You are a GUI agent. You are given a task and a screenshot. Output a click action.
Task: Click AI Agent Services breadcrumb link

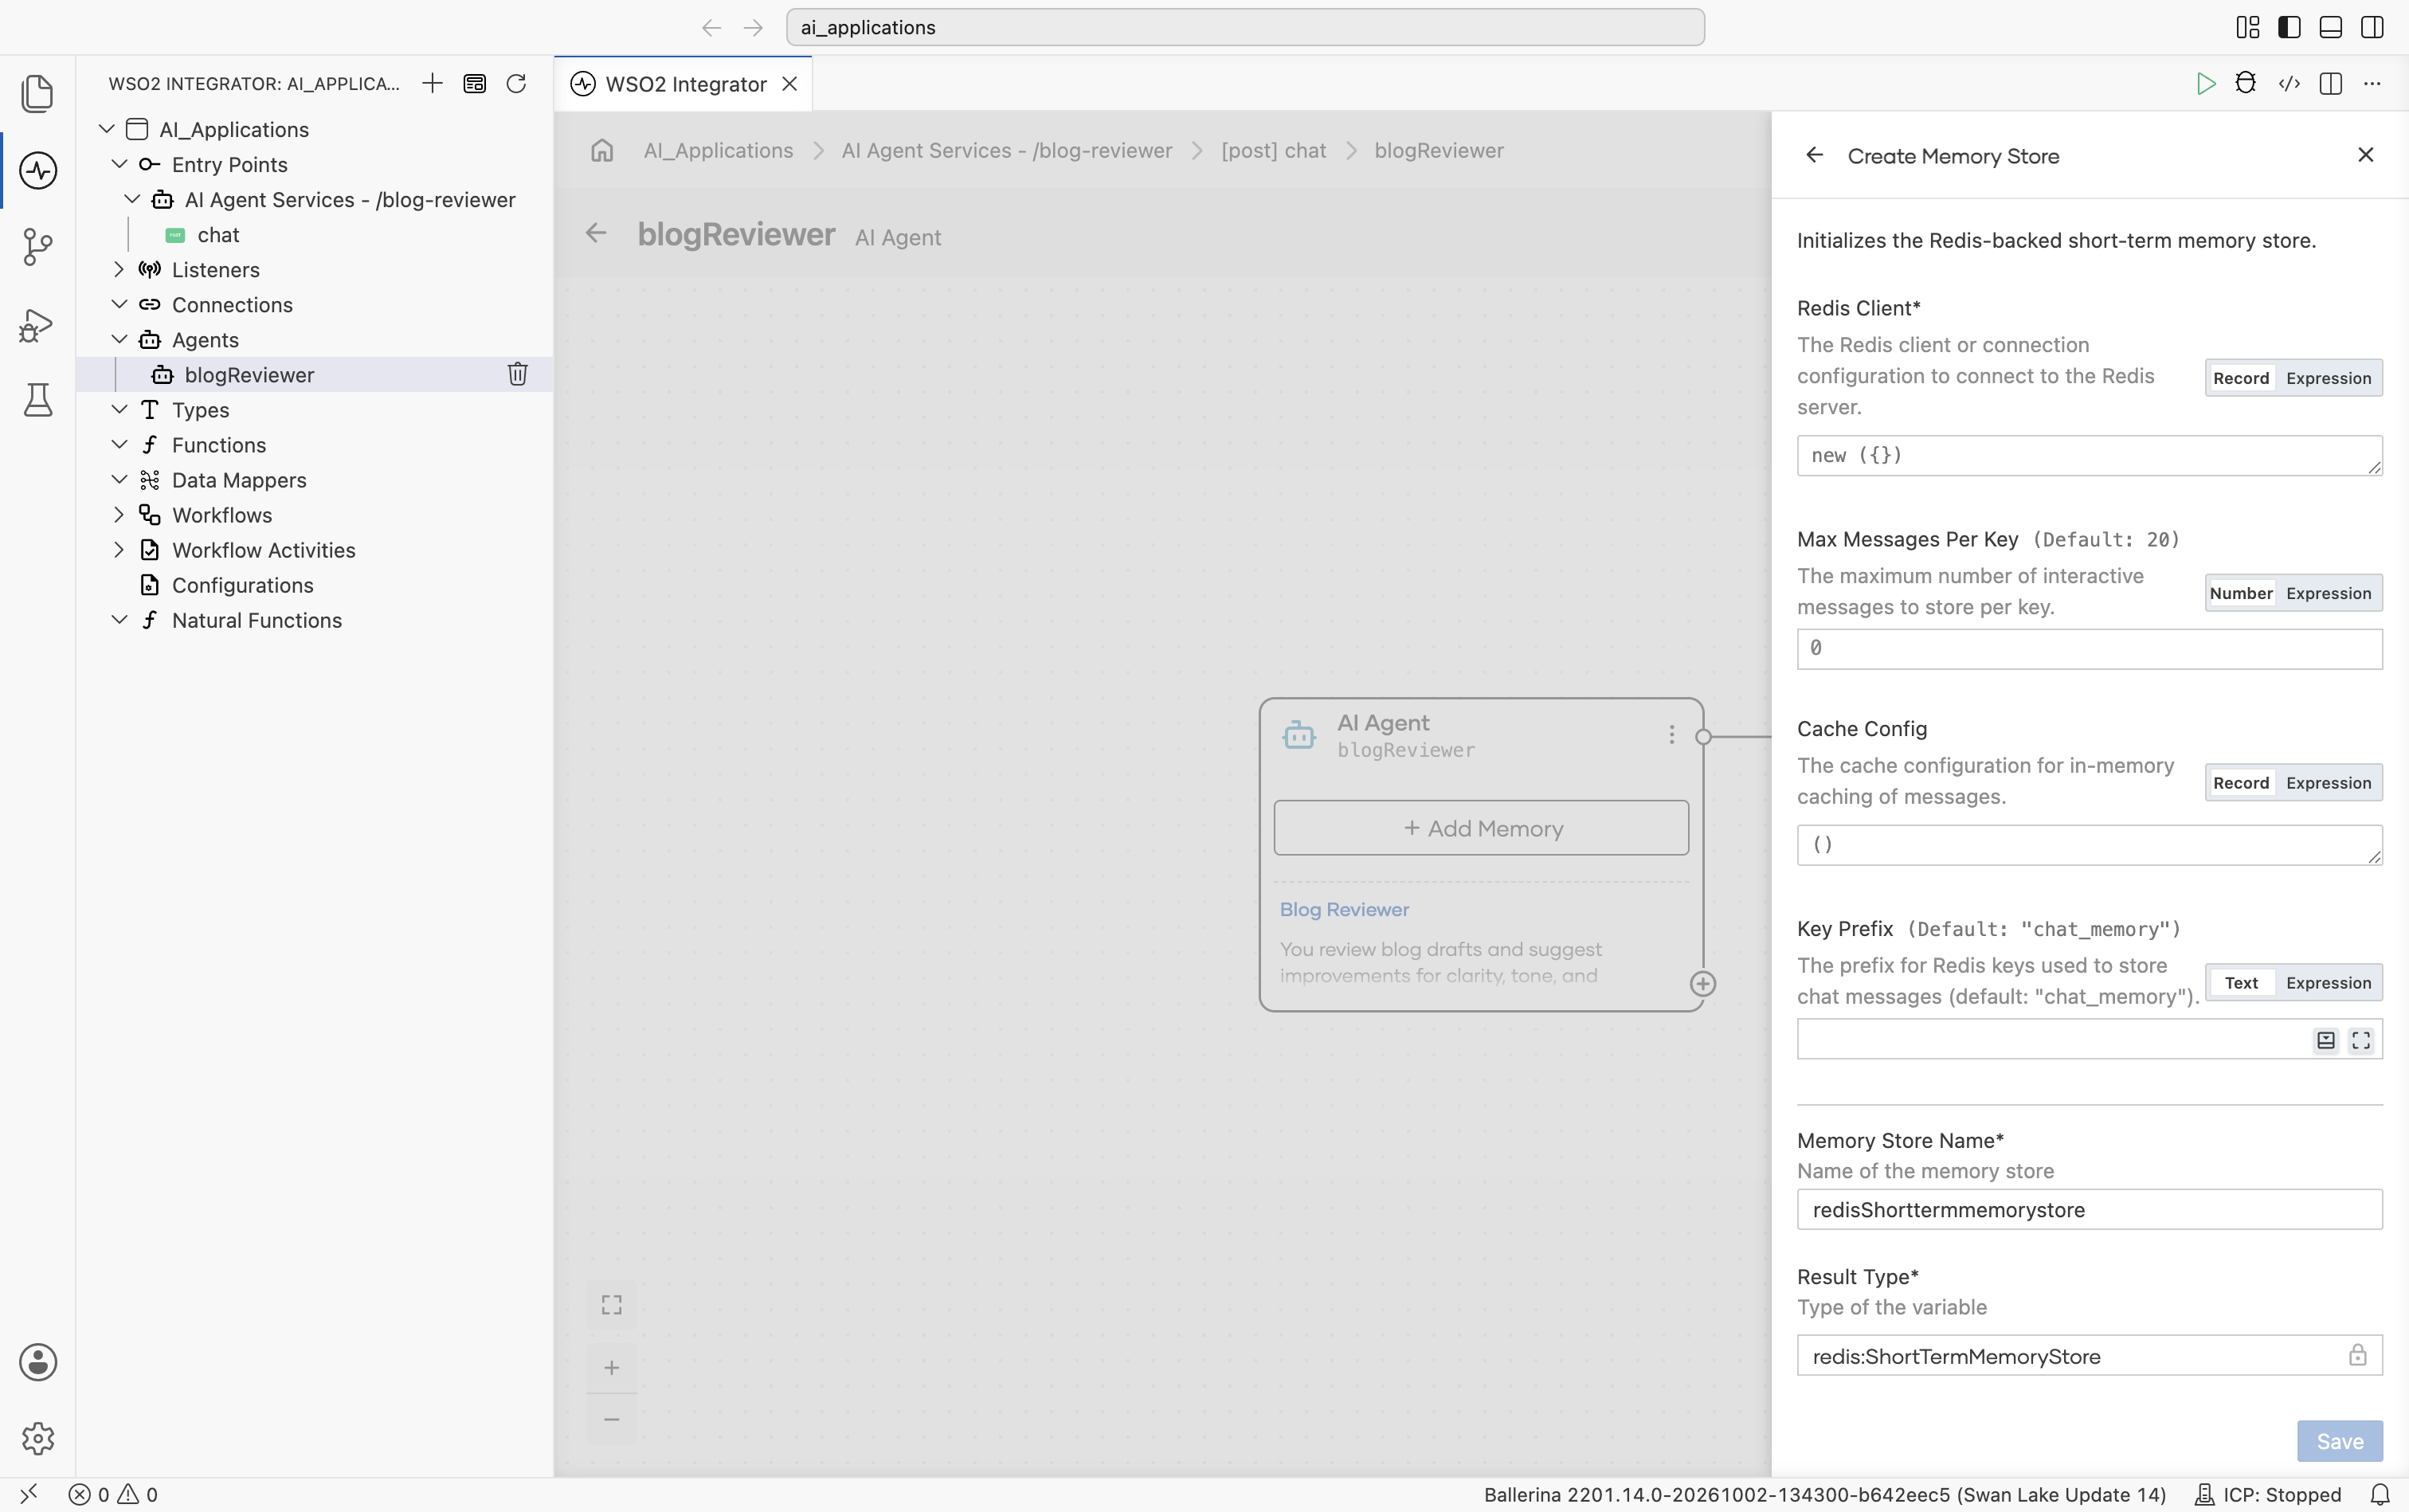click(x=1006, y=150)
